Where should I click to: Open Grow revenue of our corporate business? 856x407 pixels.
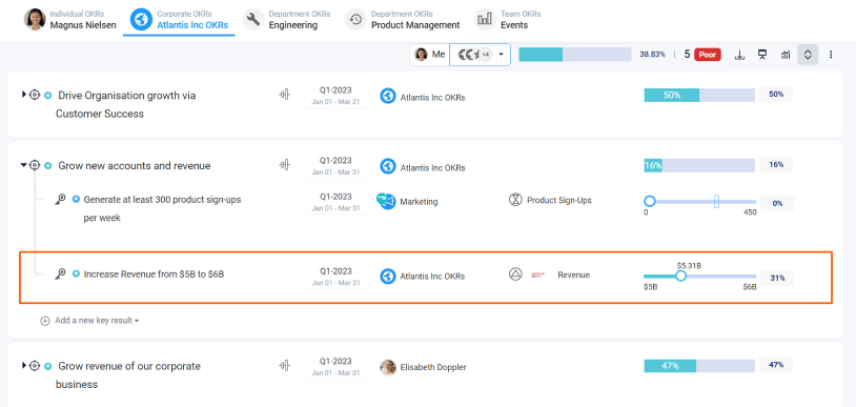(x=129, y=375)
